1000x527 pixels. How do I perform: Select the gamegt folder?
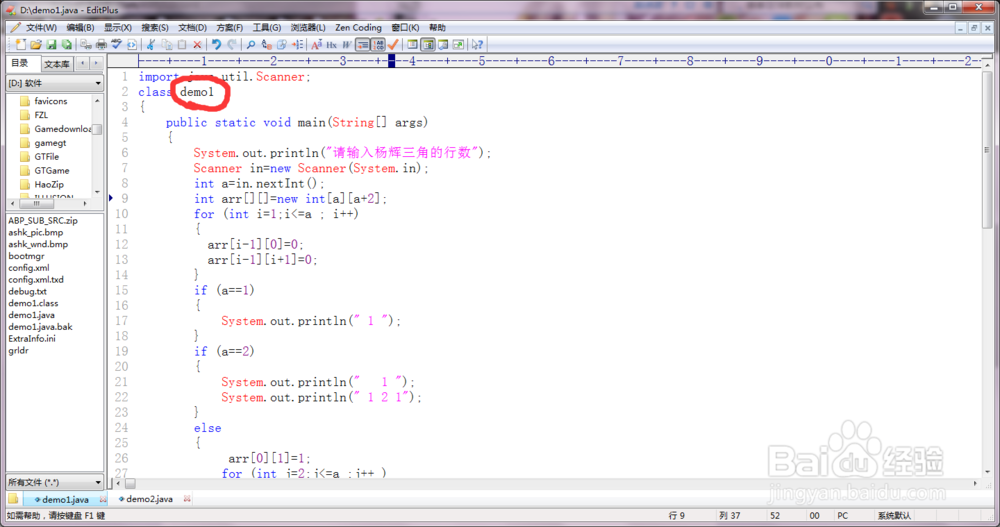[50, 143]
